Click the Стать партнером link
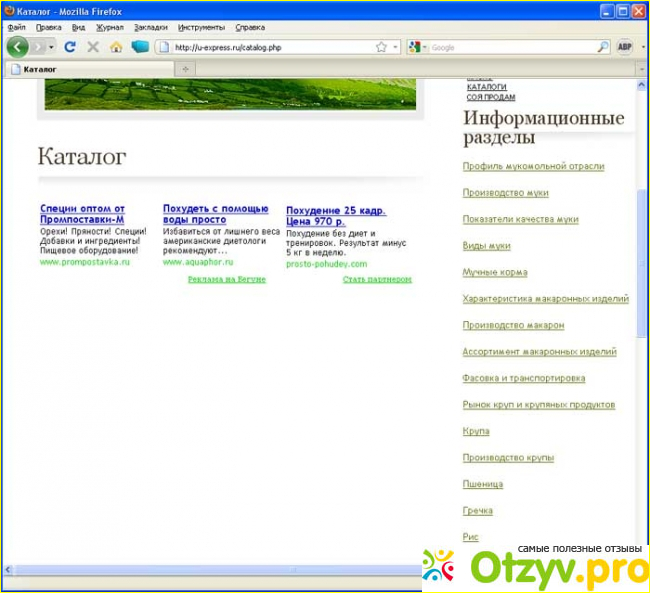 tap(377, 280)
